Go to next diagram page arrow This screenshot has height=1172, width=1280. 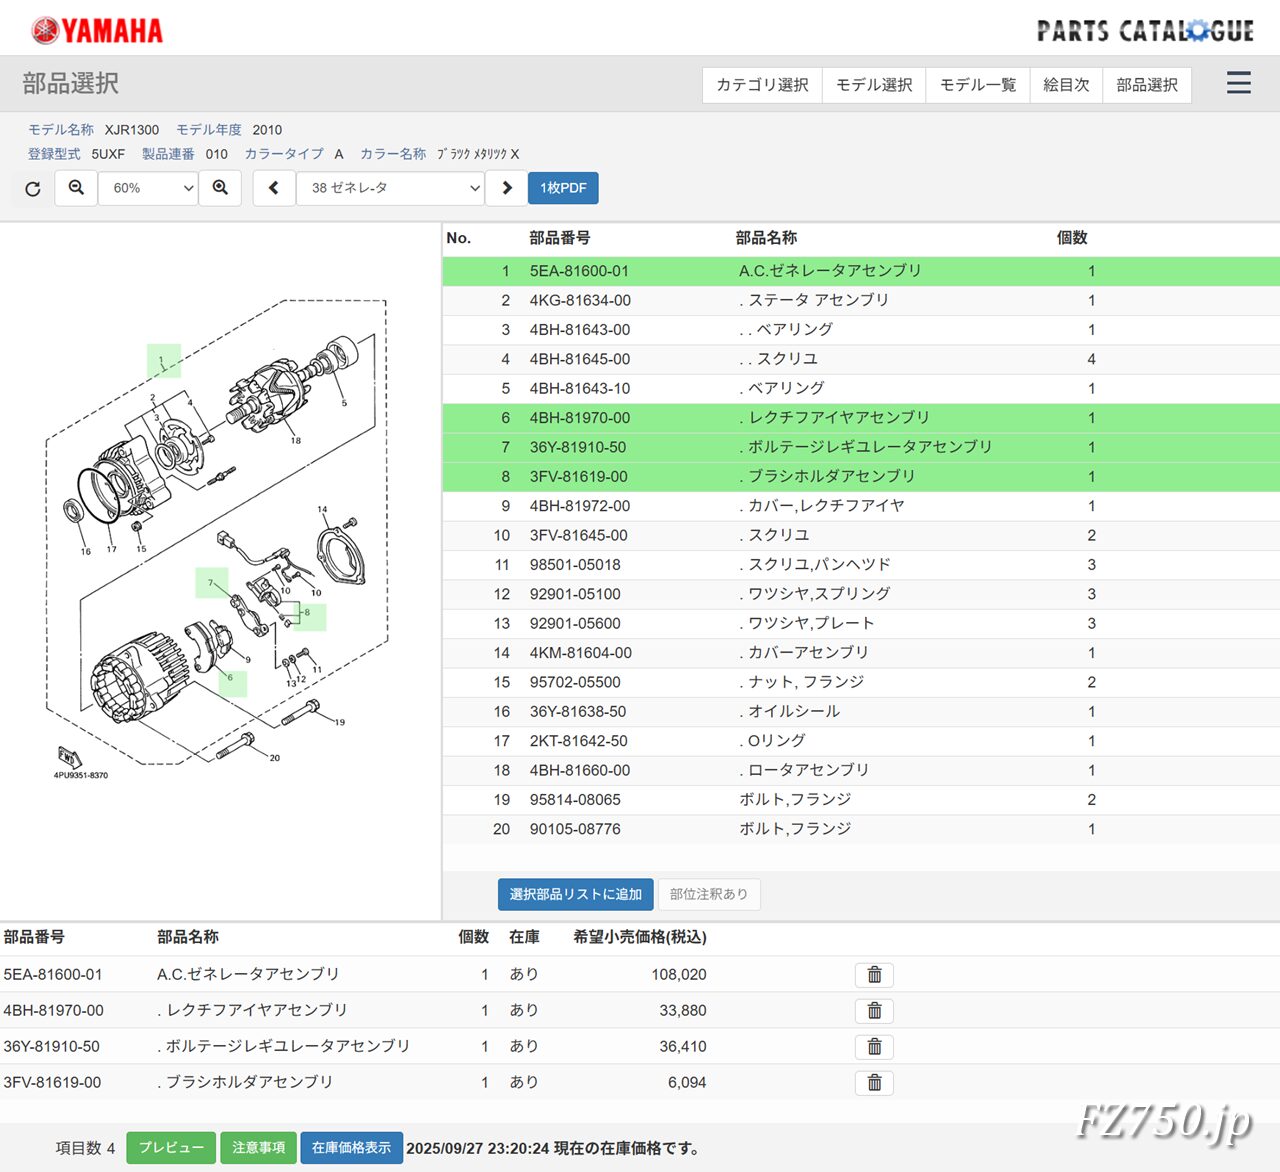(507, 188)
